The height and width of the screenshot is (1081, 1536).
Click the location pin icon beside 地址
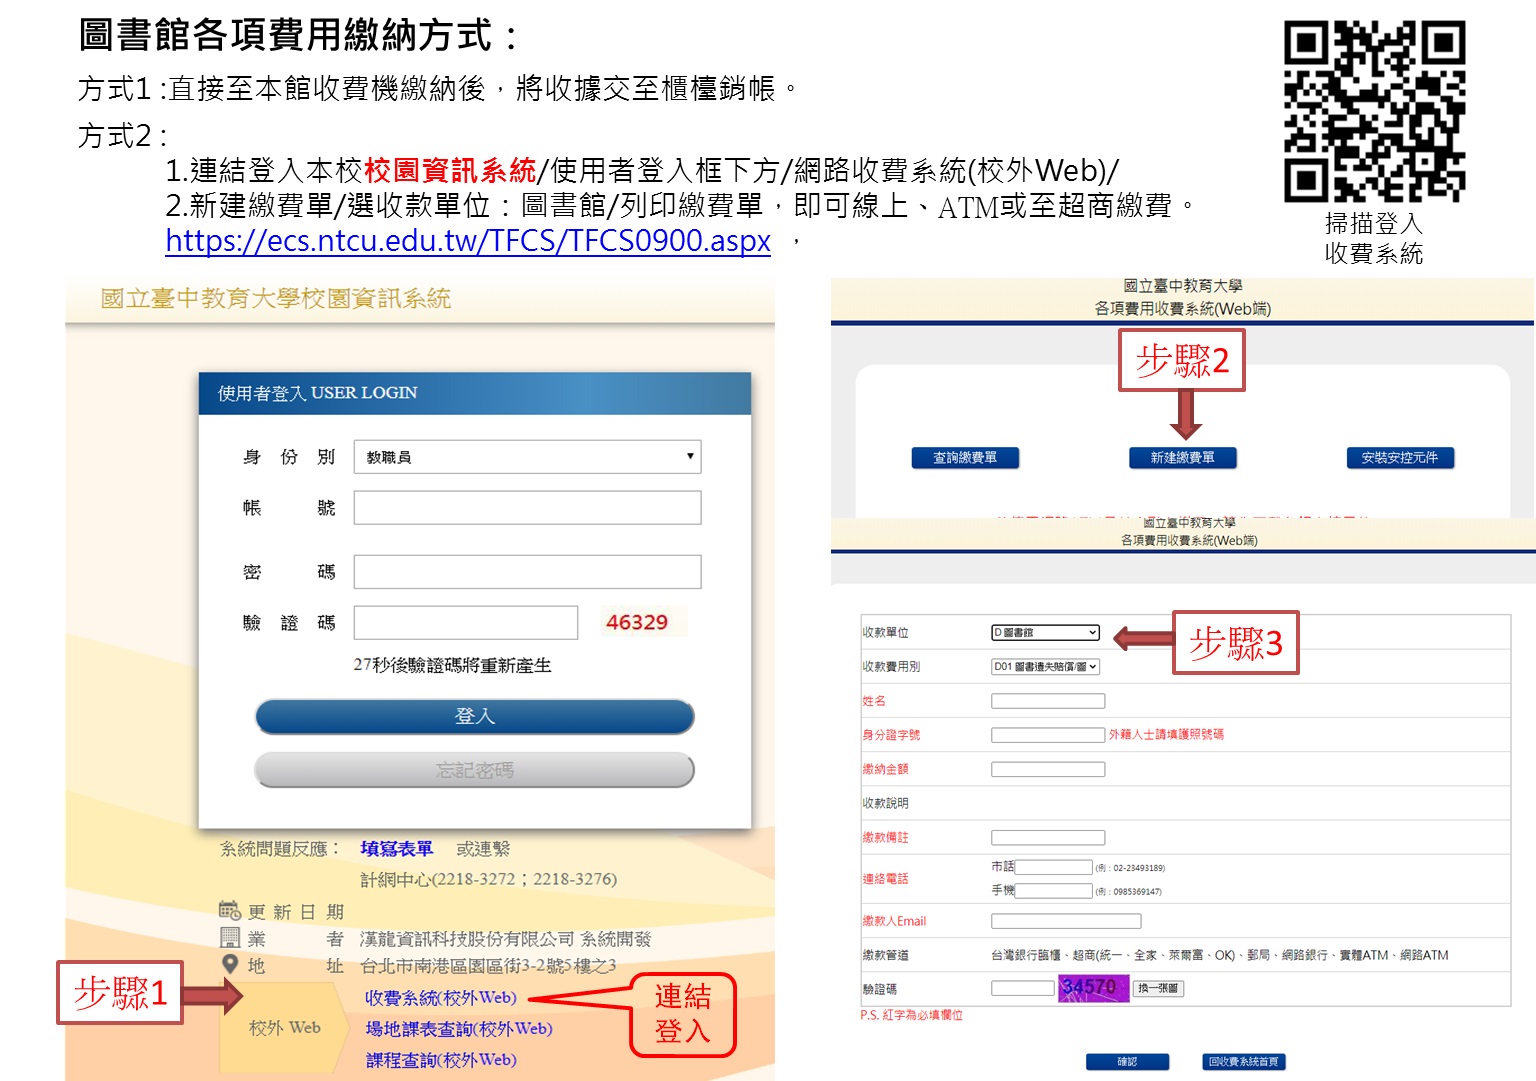(230, 964)
